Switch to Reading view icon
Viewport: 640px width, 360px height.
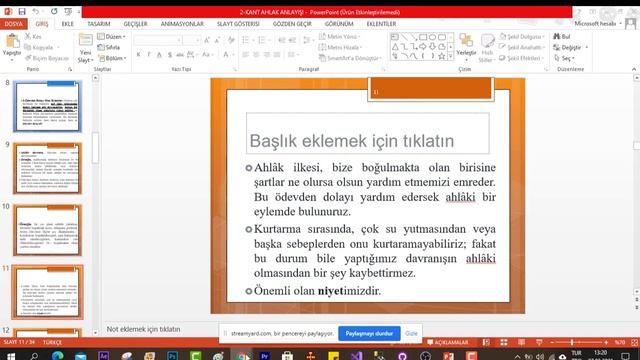tap(522, 342)
